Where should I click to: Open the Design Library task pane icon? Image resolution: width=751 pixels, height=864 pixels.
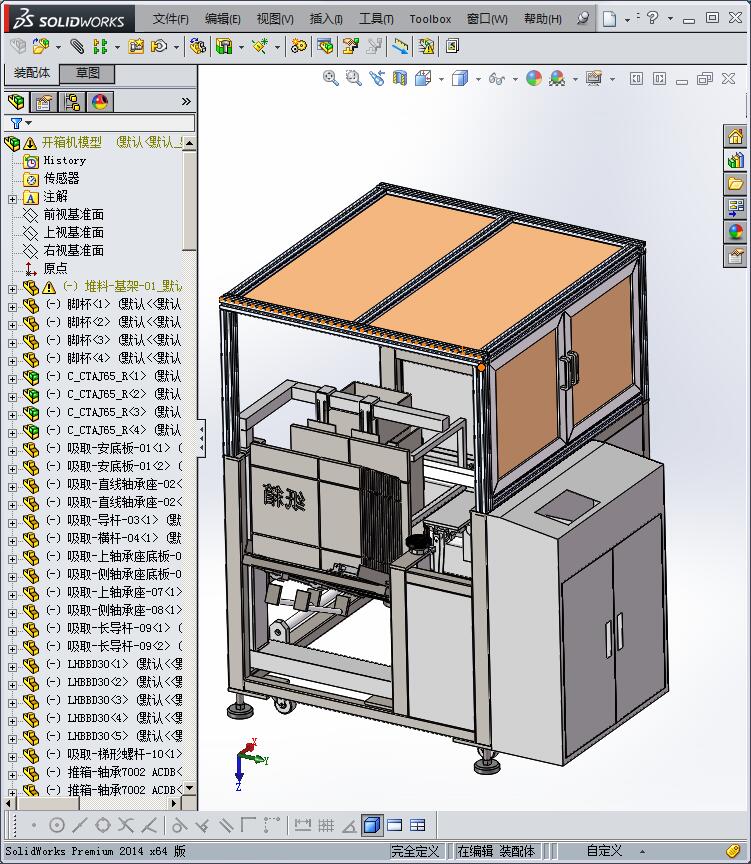pyautogui.click(x=735, y=160)
